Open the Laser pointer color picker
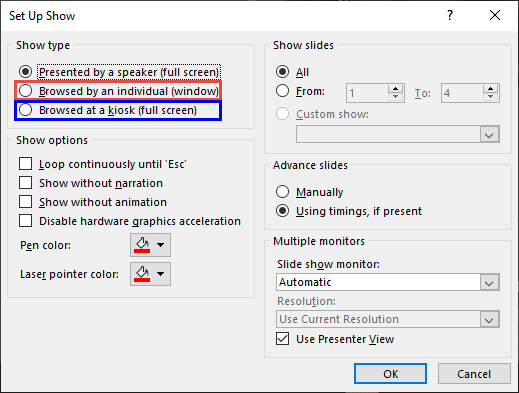Image resolution: width=519 pixels, height=393 pixels. coord(150,274)
